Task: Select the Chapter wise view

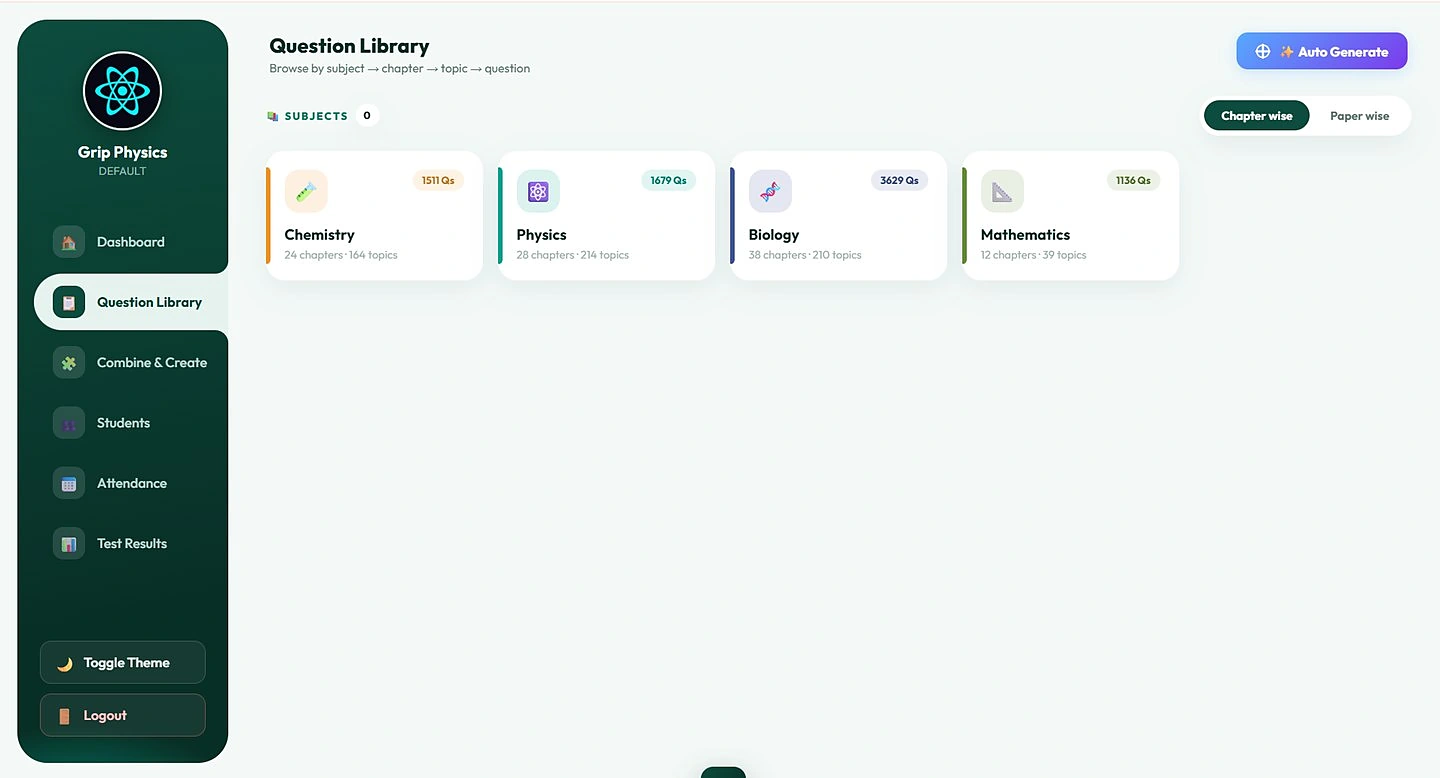Action: coord(1257,116)
